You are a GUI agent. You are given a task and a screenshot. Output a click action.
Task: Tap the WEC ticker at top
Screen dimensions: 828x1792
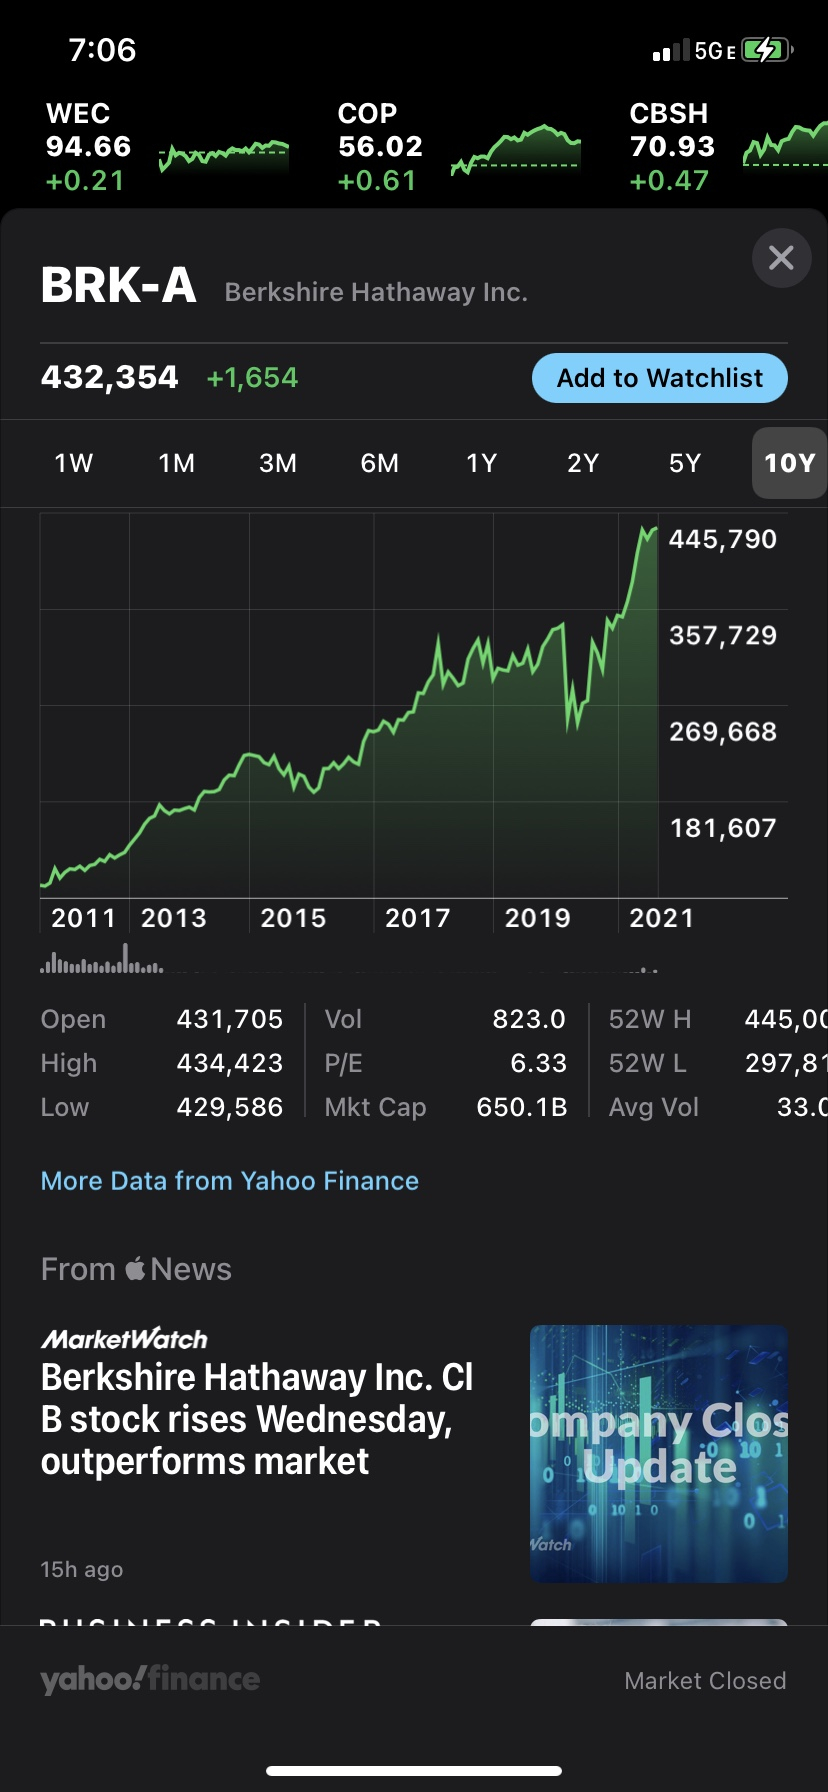89,147
